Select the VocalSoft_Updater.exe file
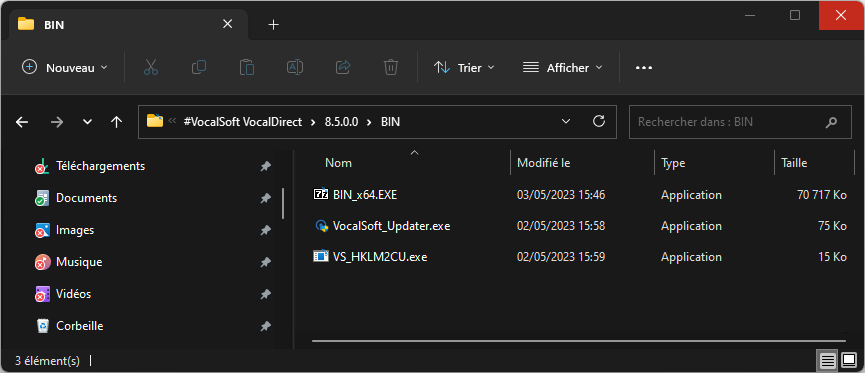The image size is (865, 373). pos(392,226)
